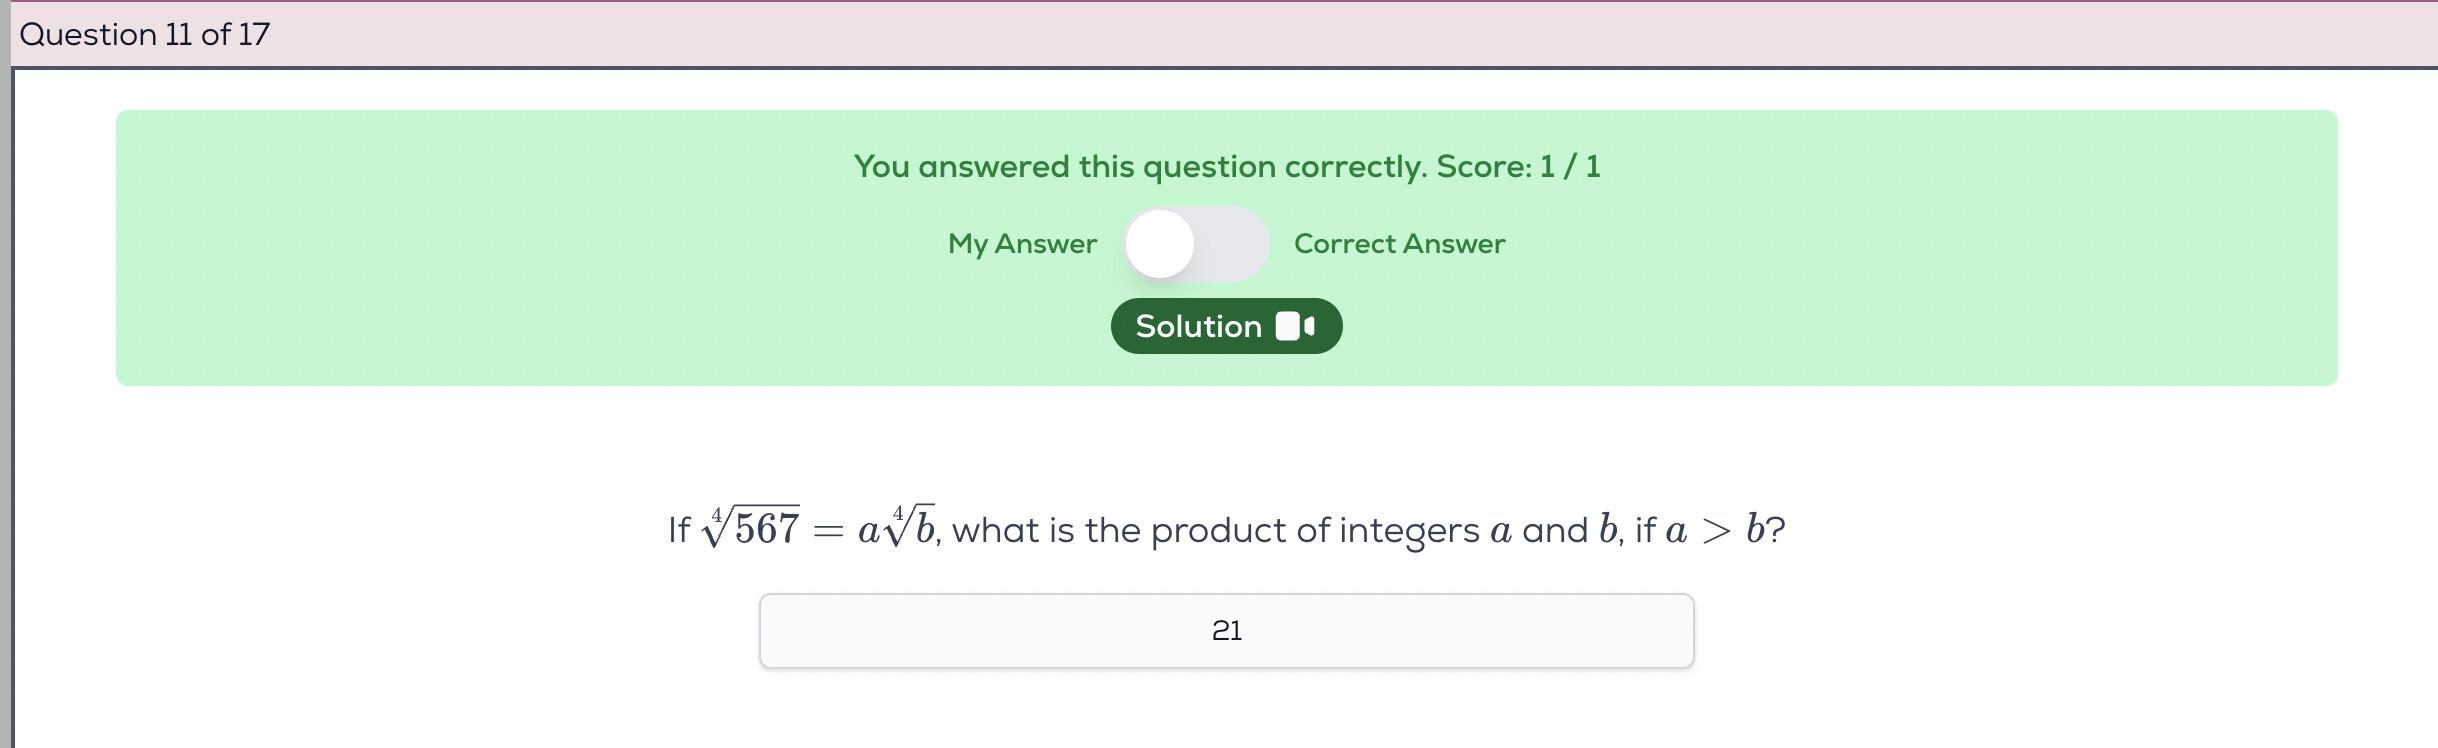Select the "Correct Answer" label
The width and height of the screenshot is (2438, 748).
tap(1399, 244)
